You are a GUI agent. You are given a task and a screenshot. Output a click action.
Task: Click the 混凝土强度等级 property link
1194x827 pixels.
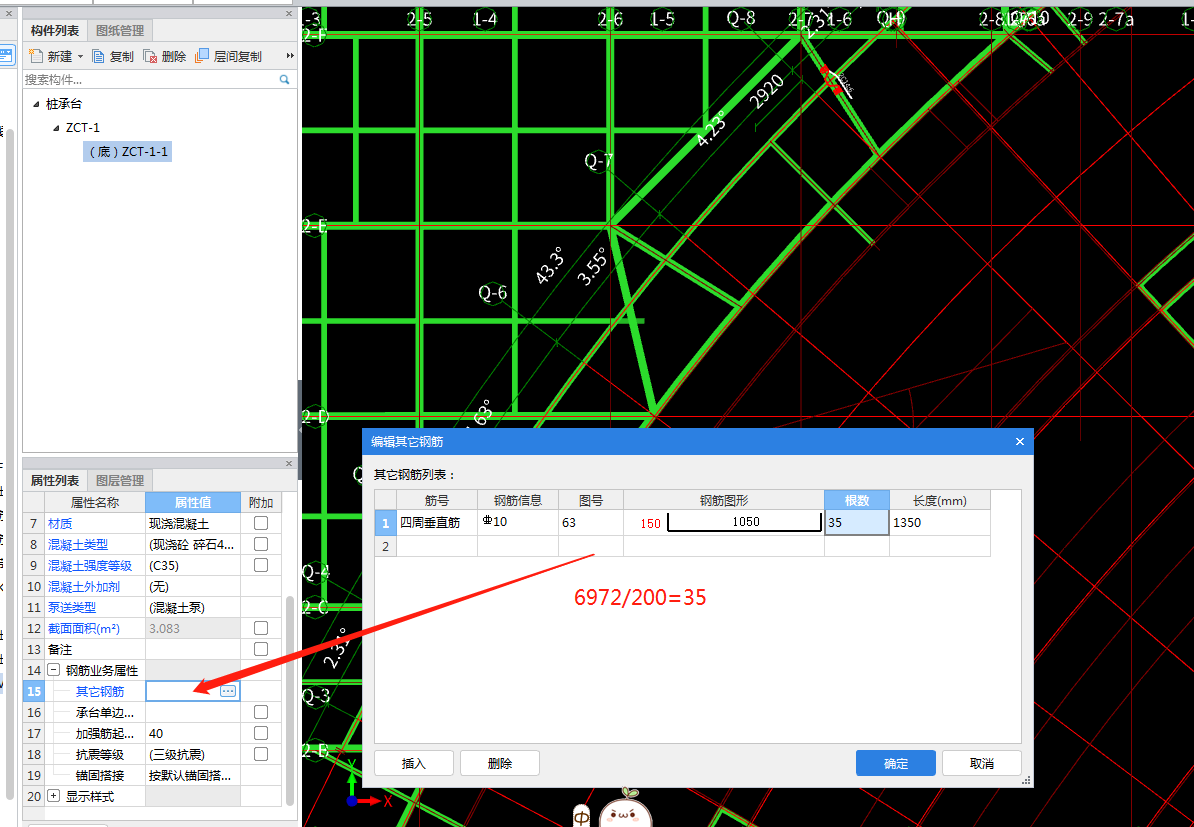(x=90, y=566)
